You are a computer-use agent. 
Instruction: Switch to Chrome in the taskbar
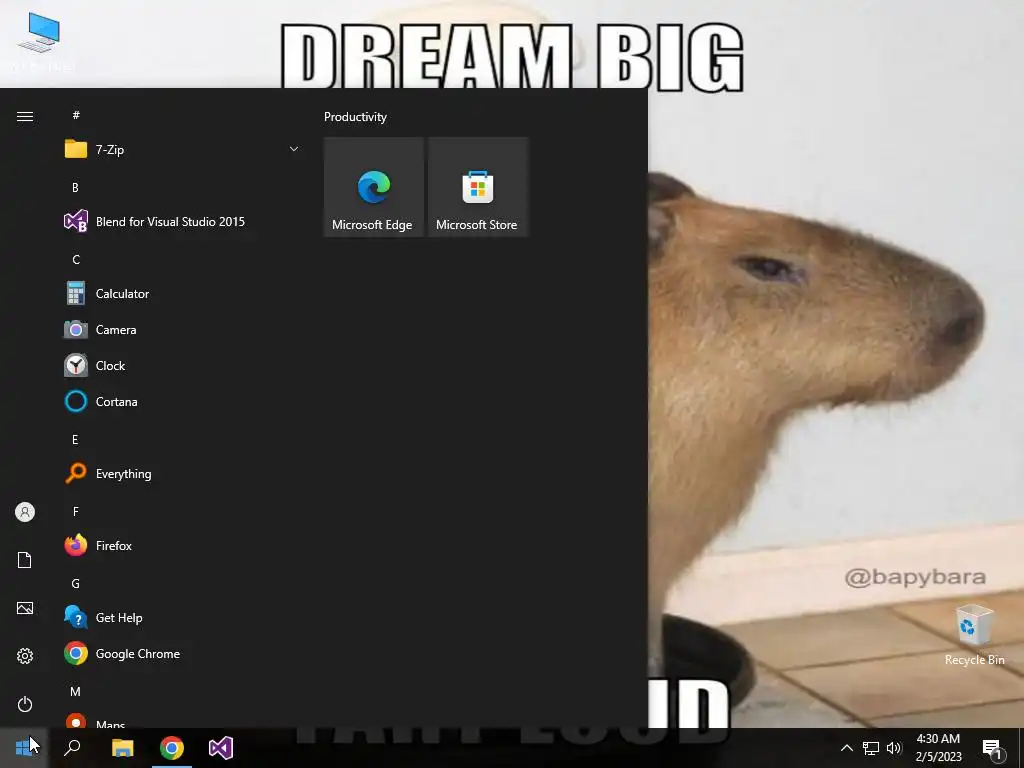coord(172,747)
